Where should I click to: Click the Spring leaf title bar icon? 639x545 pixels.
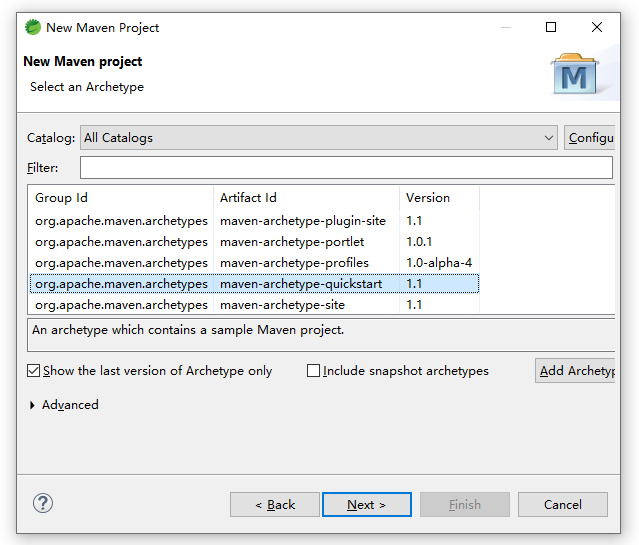[33, 27]
